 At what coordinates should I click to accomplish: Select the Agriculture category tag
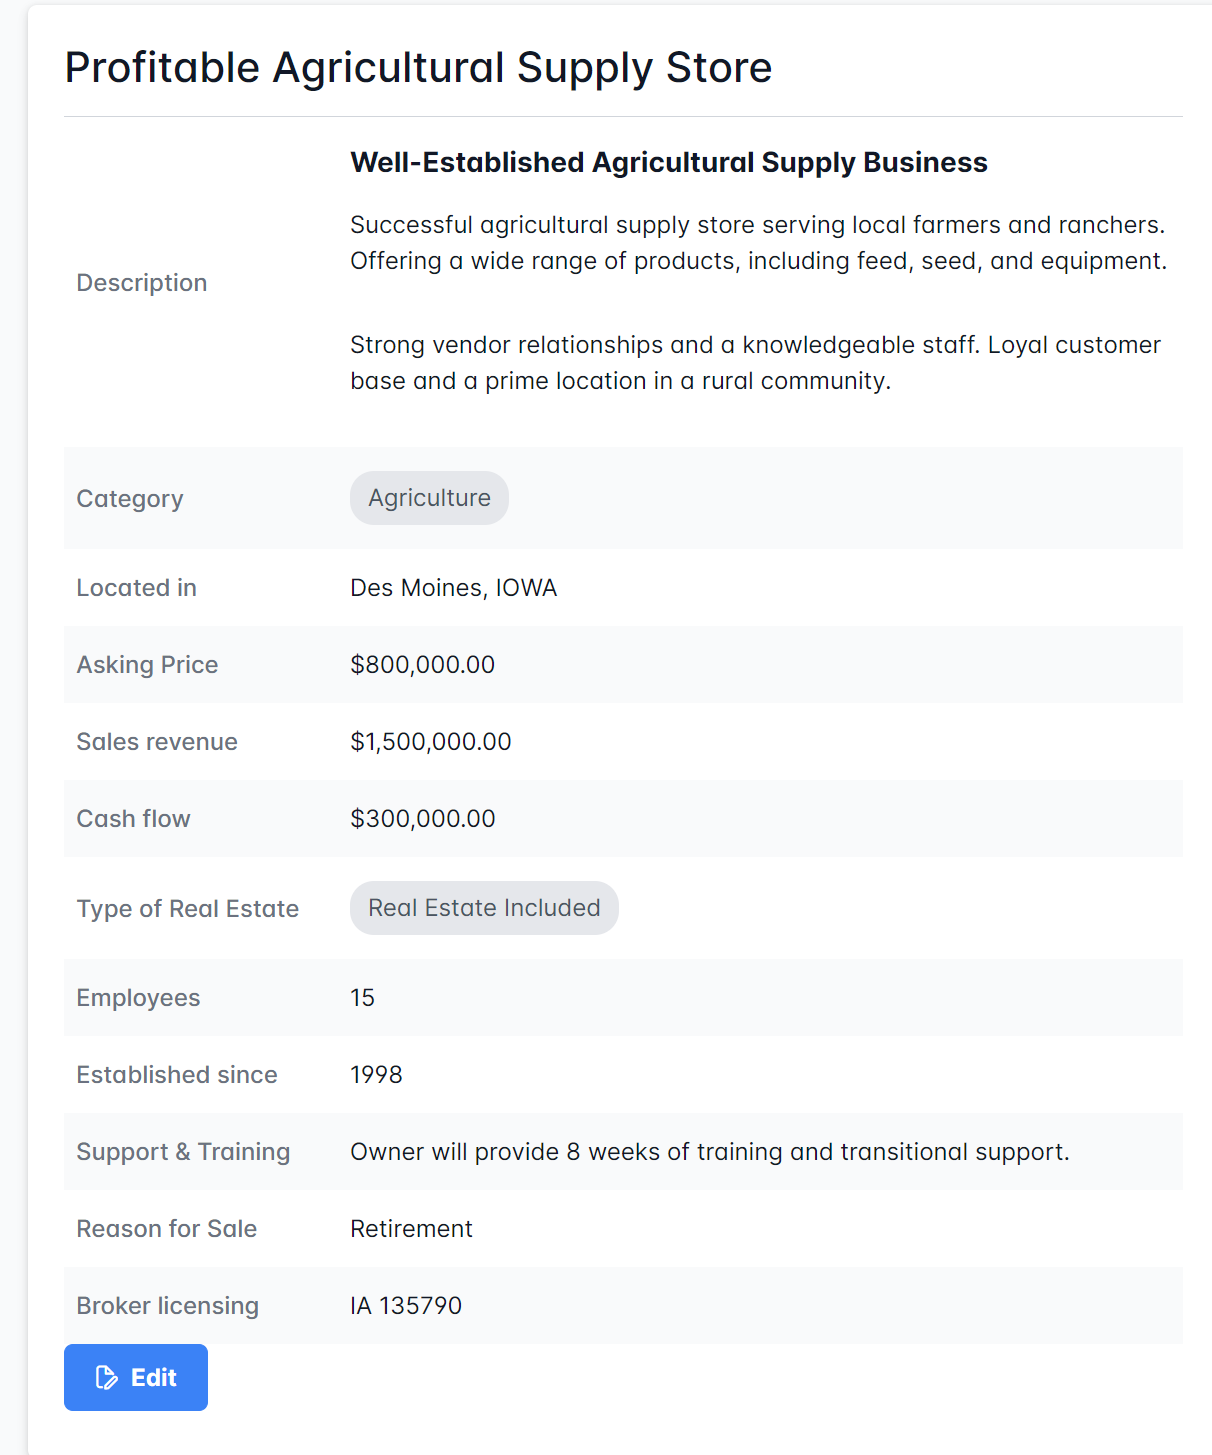[429, 498]
